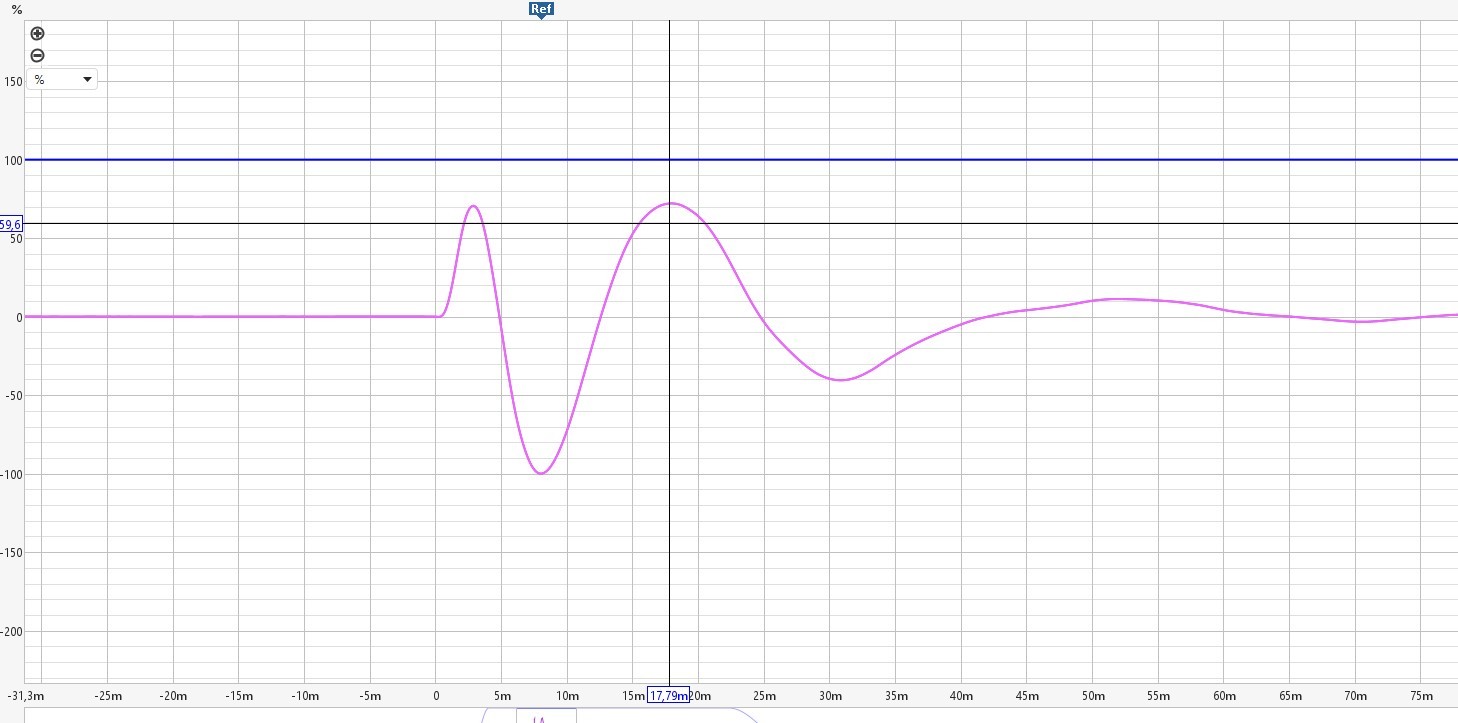Click the zoom in magnifier icon
The image size is (1458, 723).
pyautogui.click(x=38, y=33)
